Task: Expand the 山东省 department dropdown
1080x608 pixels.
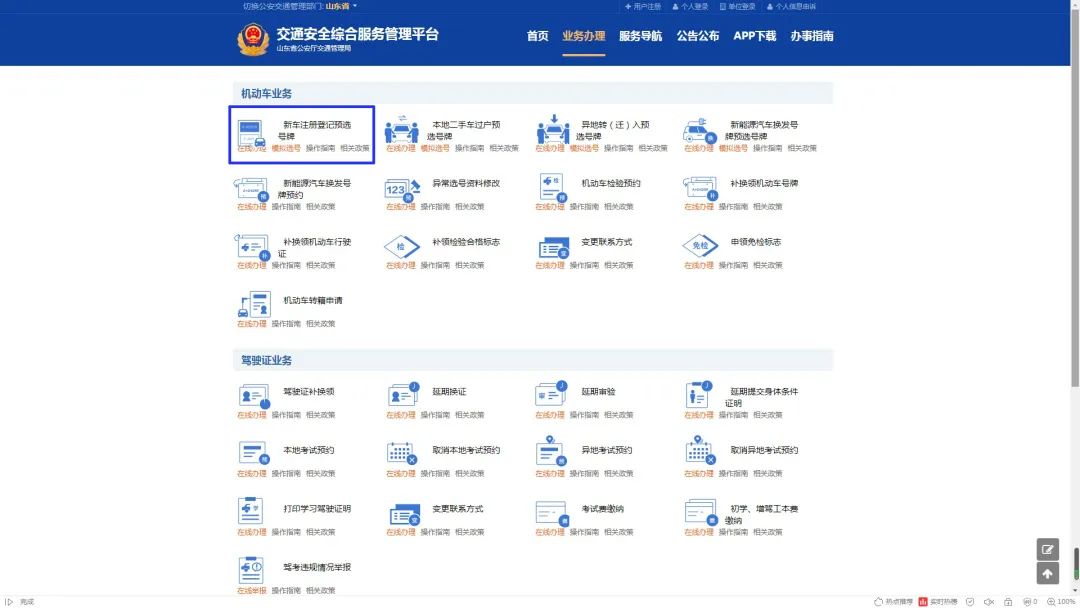Action: pyautogui.click(x=341, y=6)
